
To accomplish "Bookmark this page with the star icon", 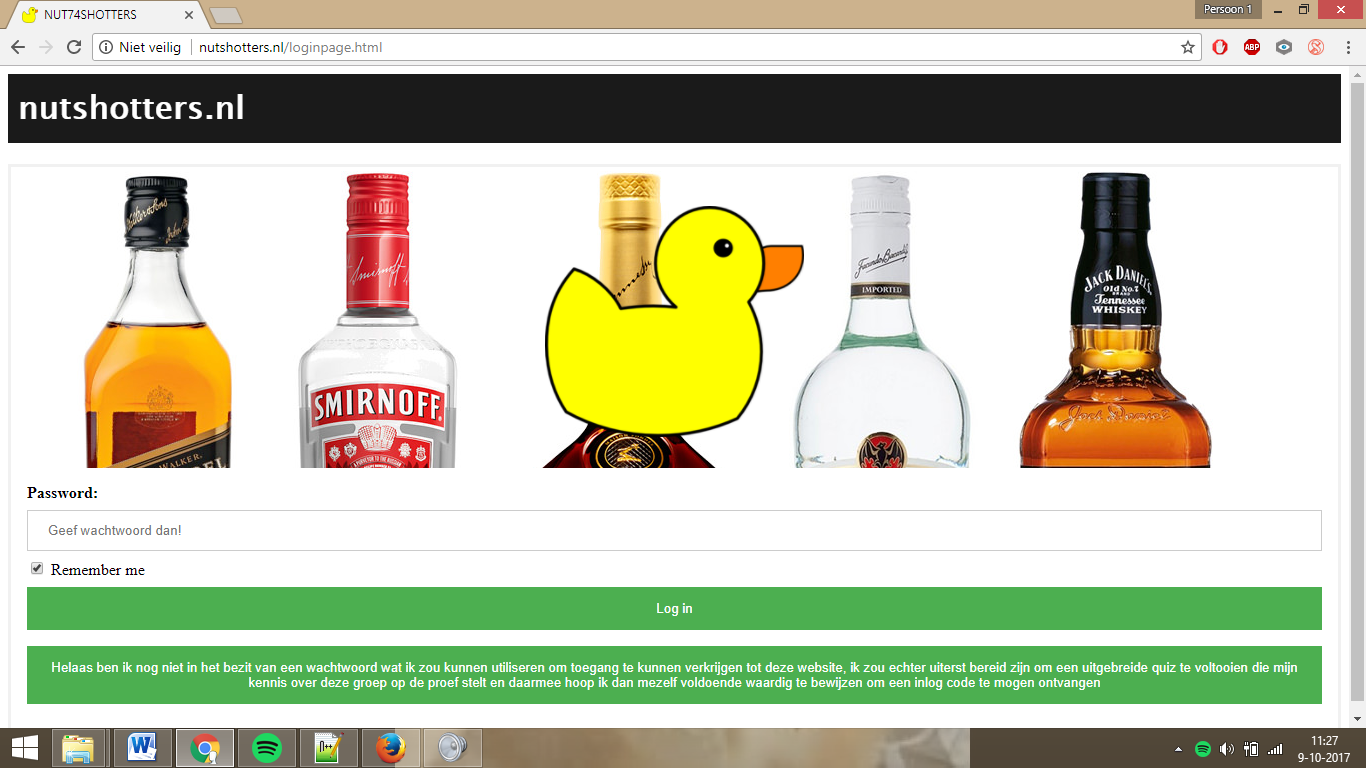I will pyautogui.click(x=1187, y=47).
